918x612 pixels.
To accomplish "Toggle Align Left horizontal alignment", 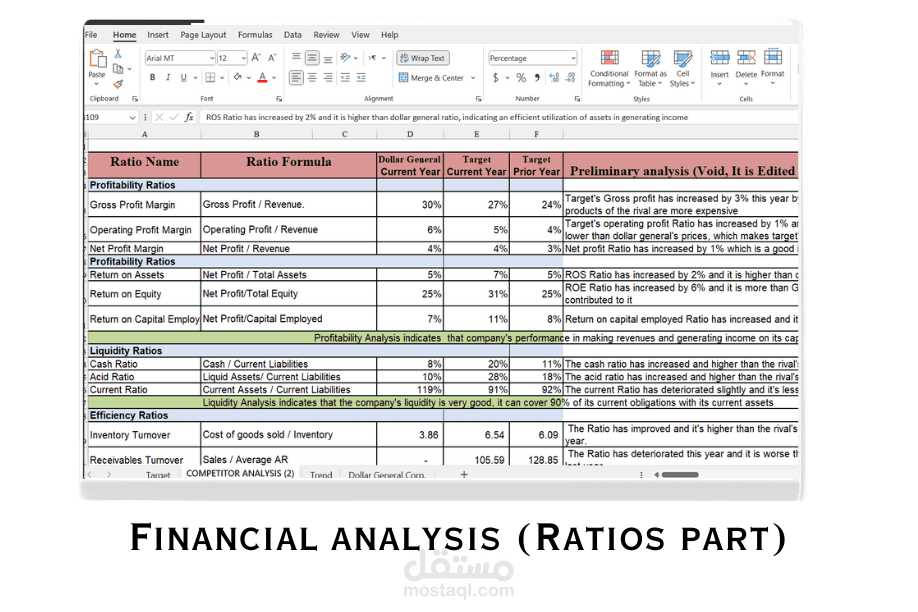I will click(x=296, y=77).
